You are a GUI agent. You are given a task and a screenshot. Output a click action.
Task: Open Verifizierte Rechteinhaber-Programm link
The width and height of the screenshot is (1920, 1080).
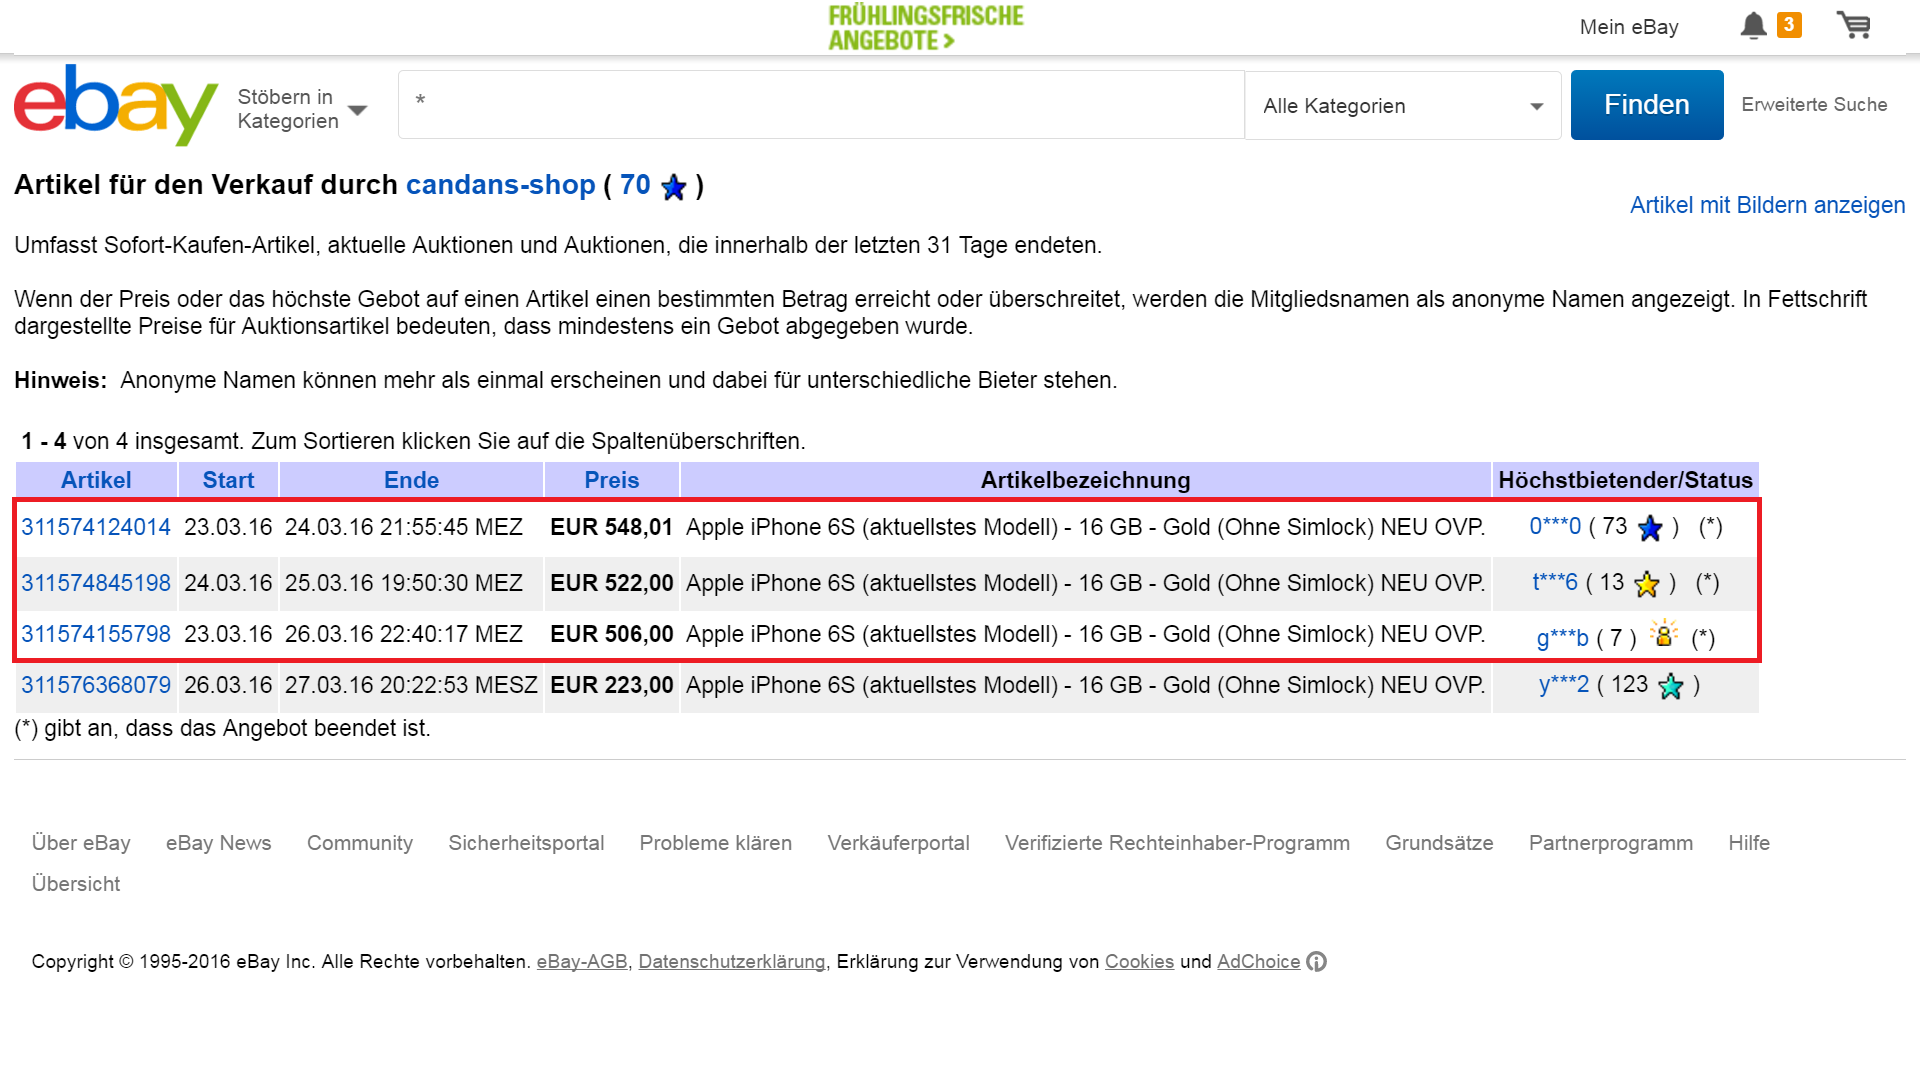[1177, 843]
